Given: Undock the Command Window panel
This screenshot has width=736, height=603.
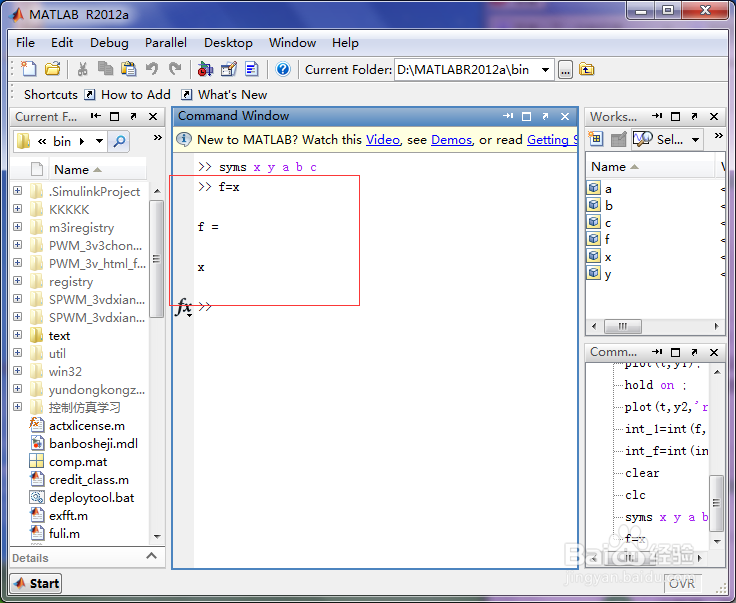Looking at the screenshot, I should tap(545, 116).
